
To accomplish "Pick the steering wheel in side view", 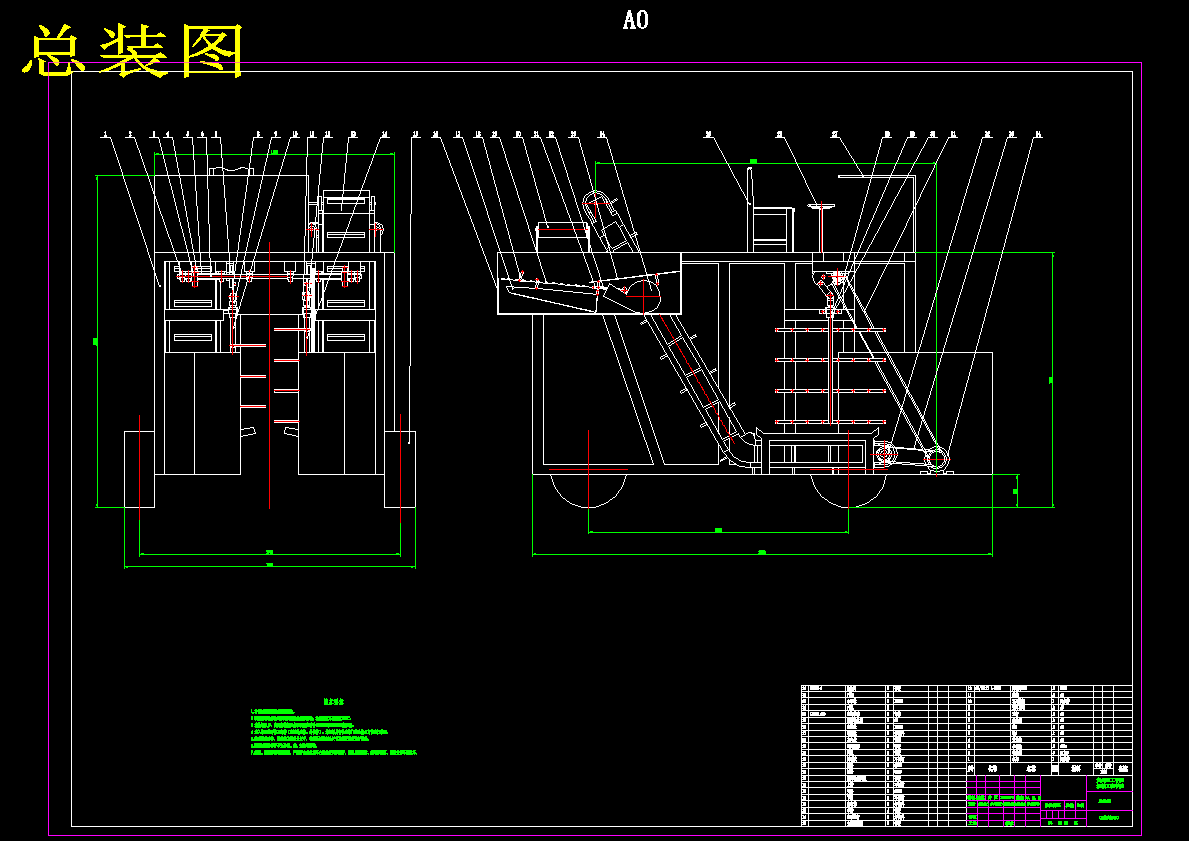I will [821, 206].
